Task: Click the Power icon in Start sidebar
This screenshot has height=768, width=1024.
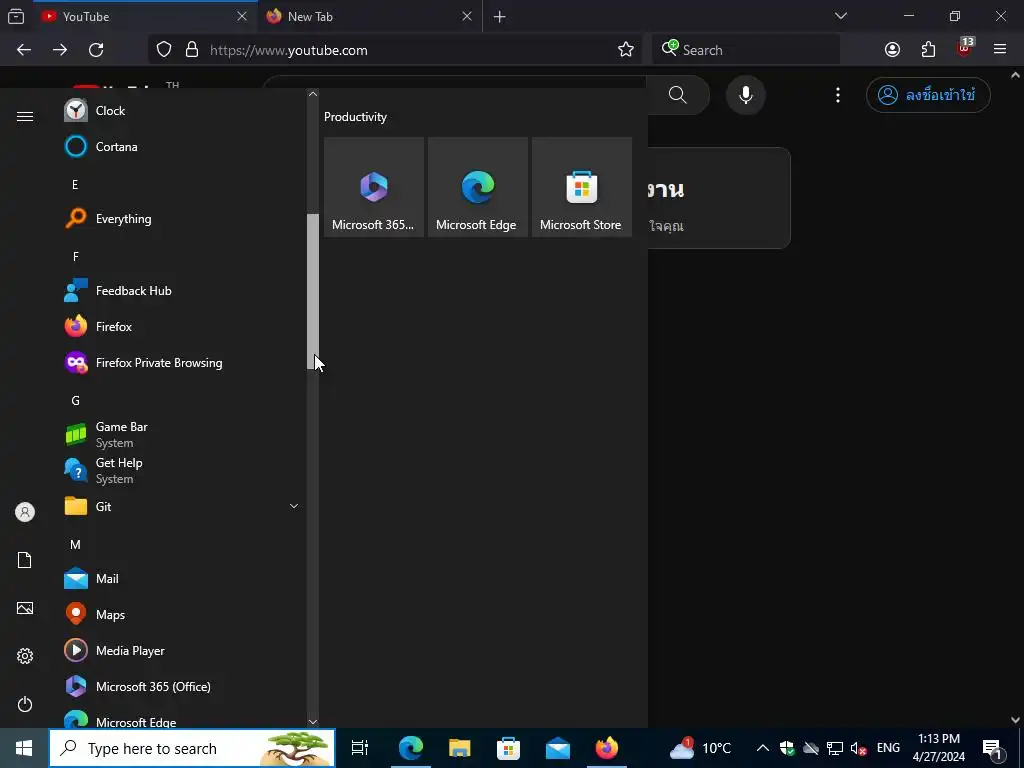Action: coord(25,704)
